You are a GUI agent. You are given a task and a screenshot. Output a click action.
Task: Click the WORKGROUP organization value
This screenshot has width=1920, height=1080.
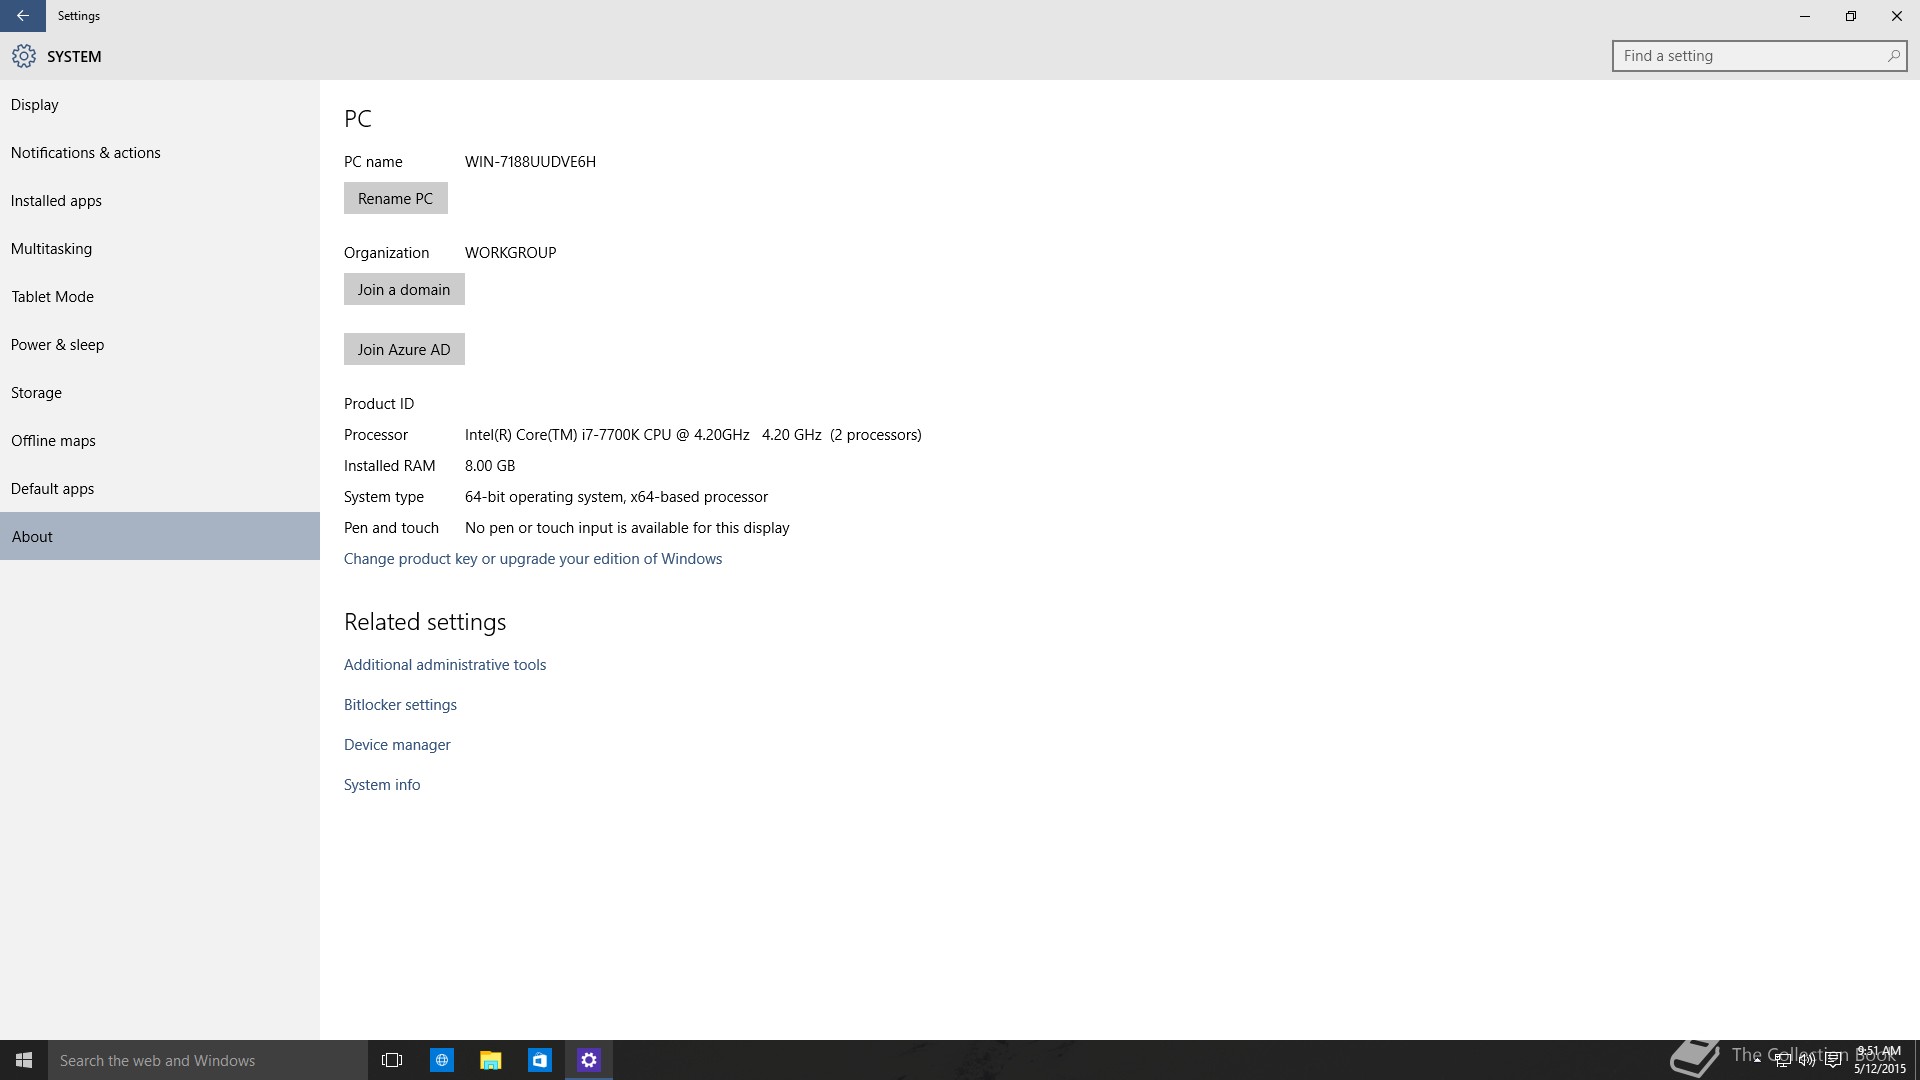pos(510,252)
